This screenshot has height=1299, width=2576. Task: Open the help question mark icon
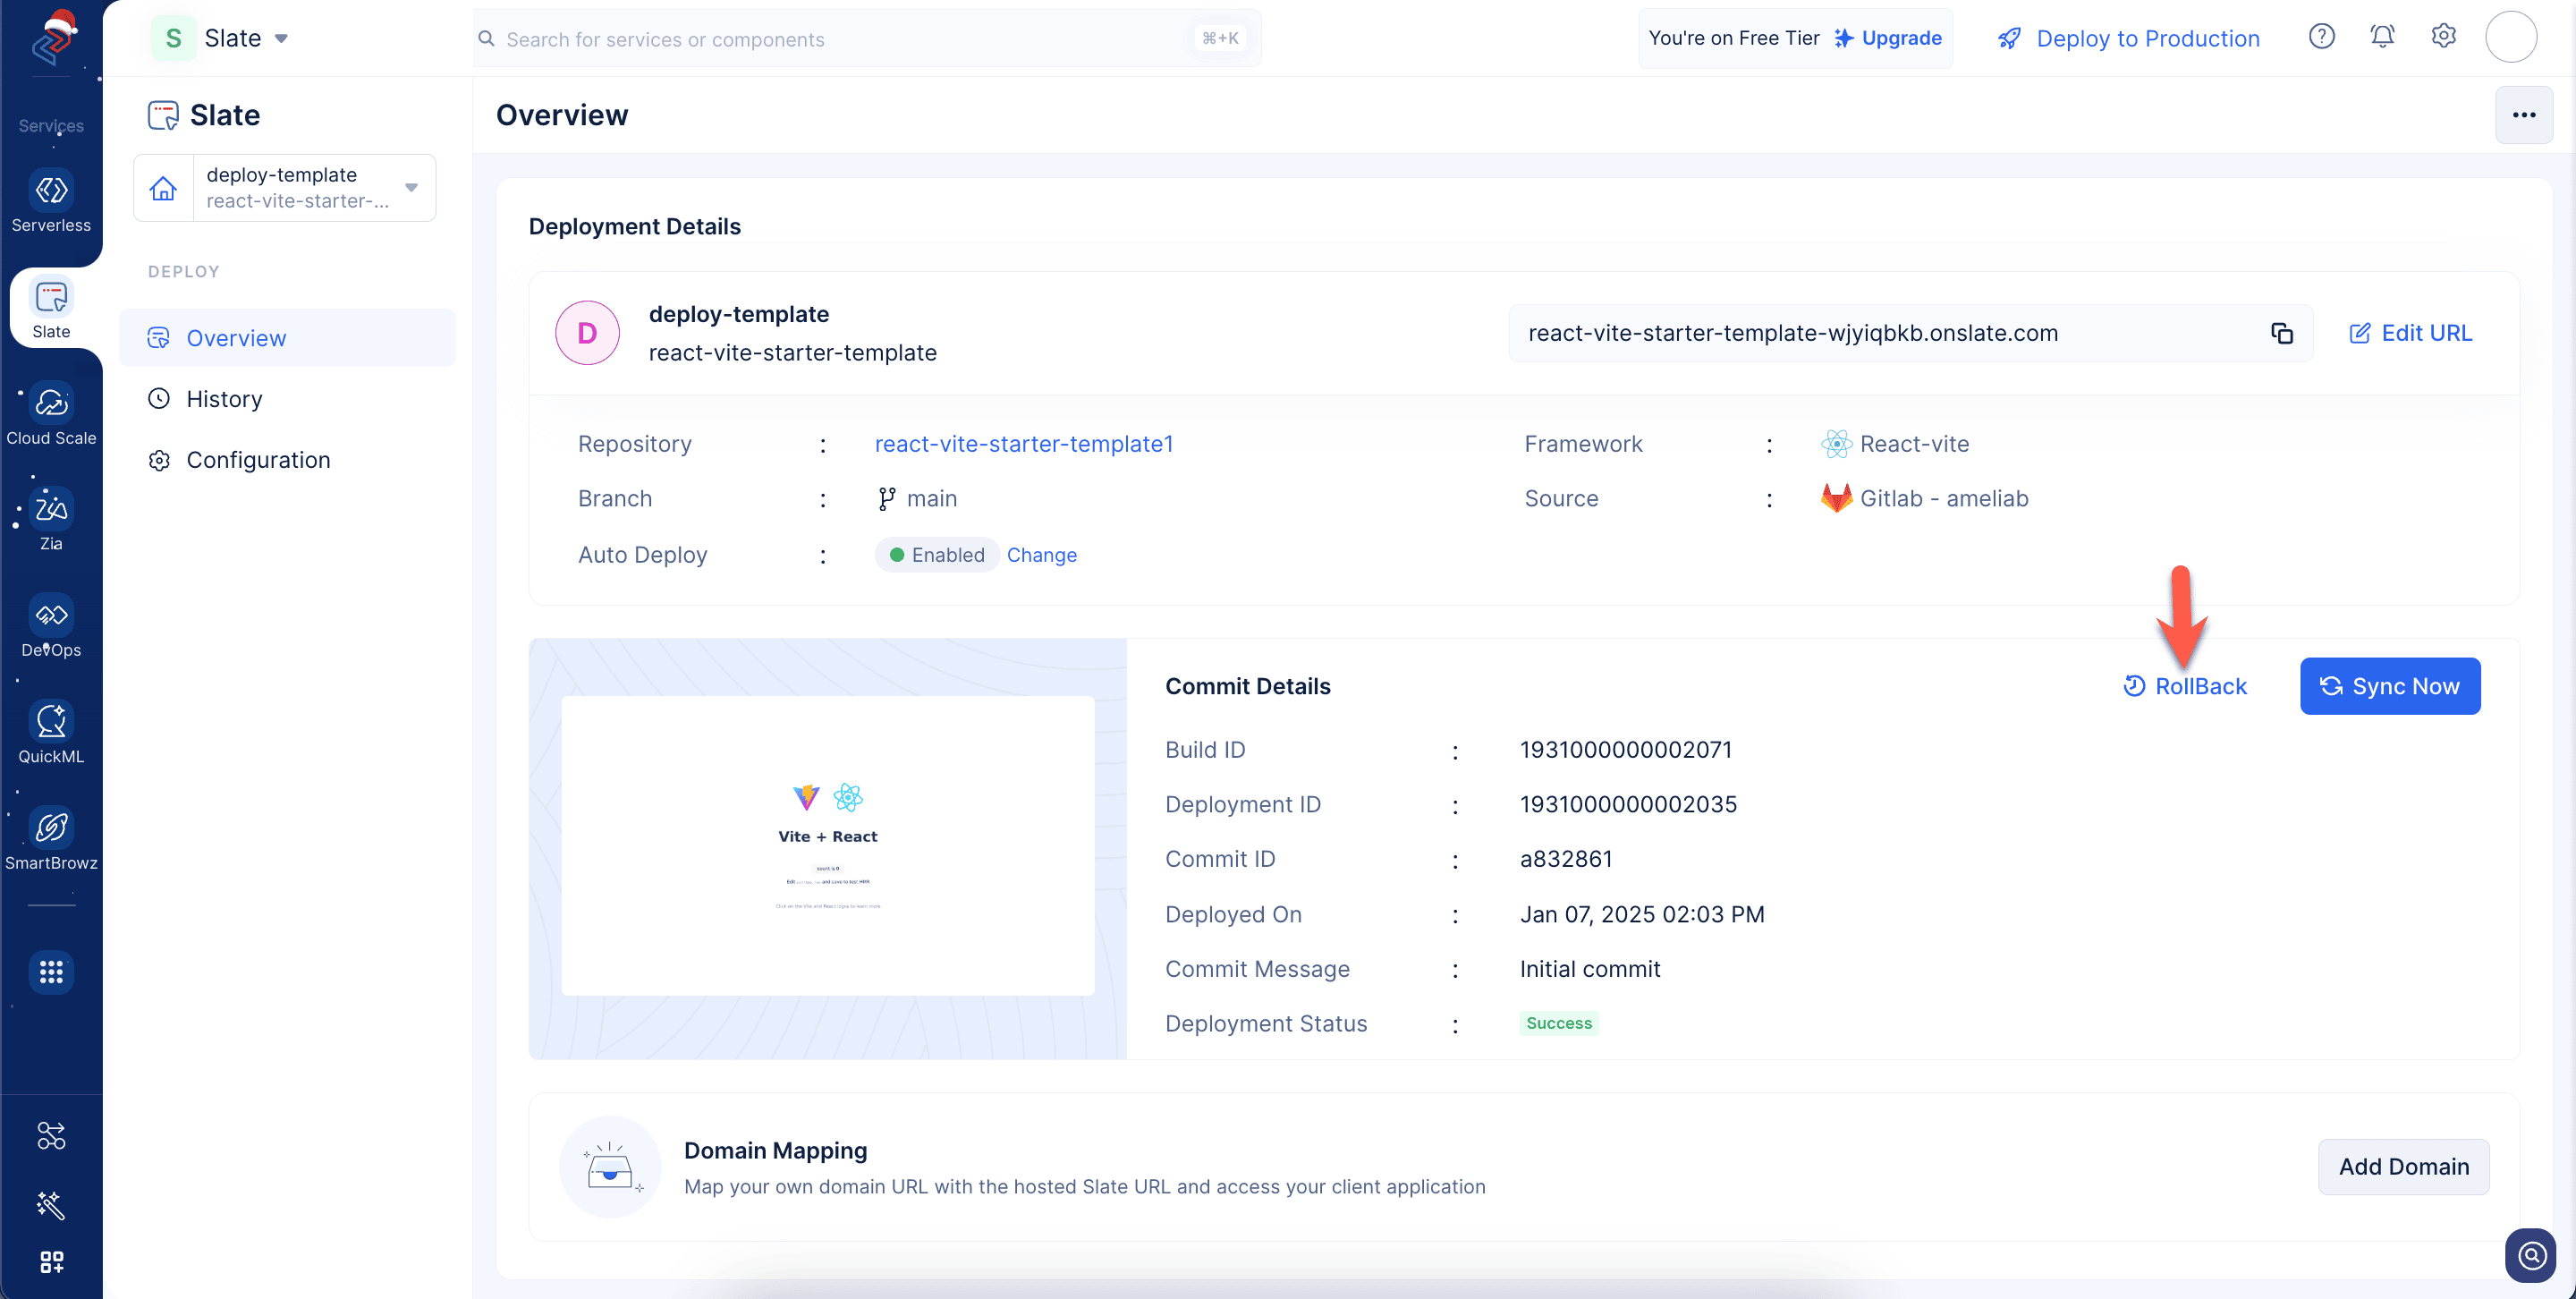[x=2321, y=37]
